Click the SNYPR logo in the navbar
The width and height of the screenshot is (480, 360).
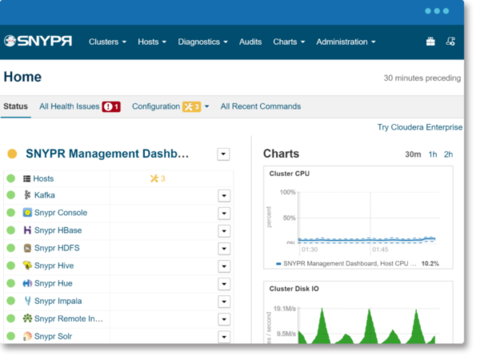38,41
